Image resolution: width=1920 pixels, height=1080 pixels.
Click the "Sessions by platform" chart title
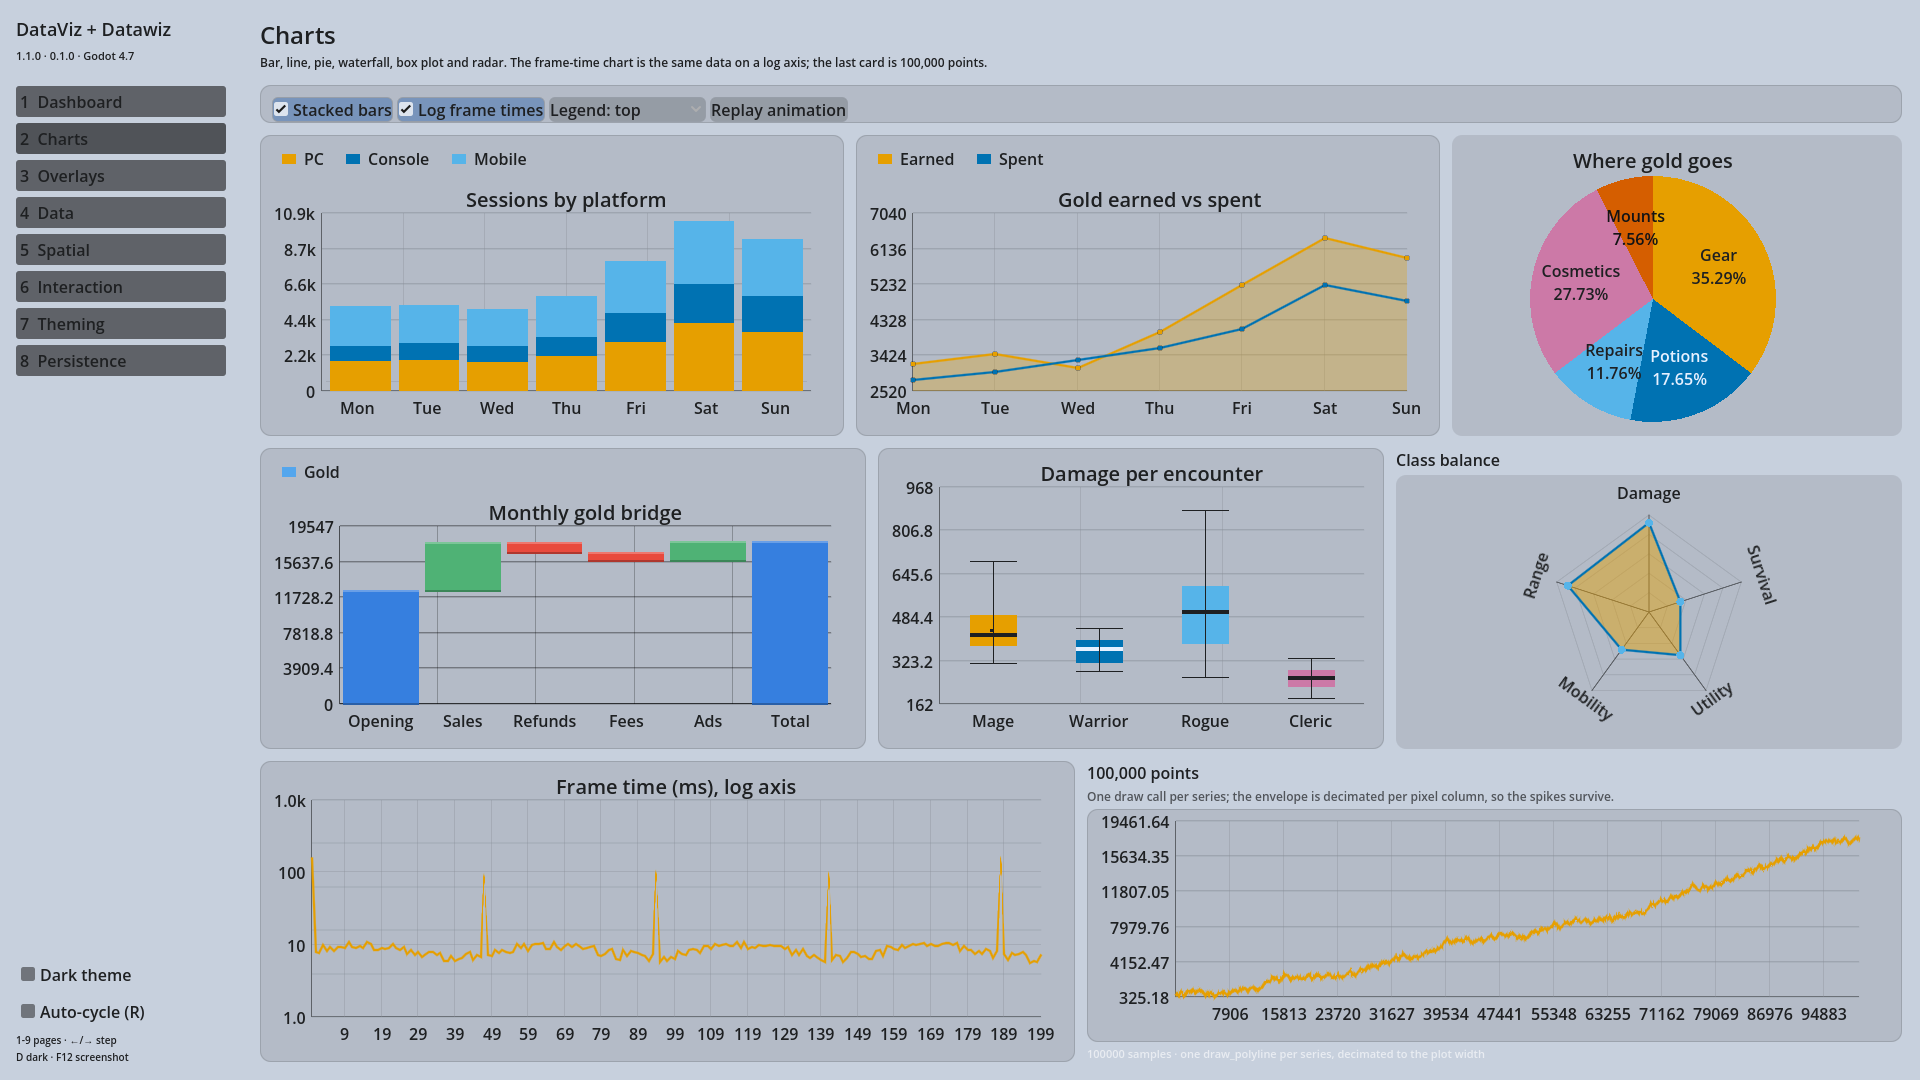click(566, 200)
